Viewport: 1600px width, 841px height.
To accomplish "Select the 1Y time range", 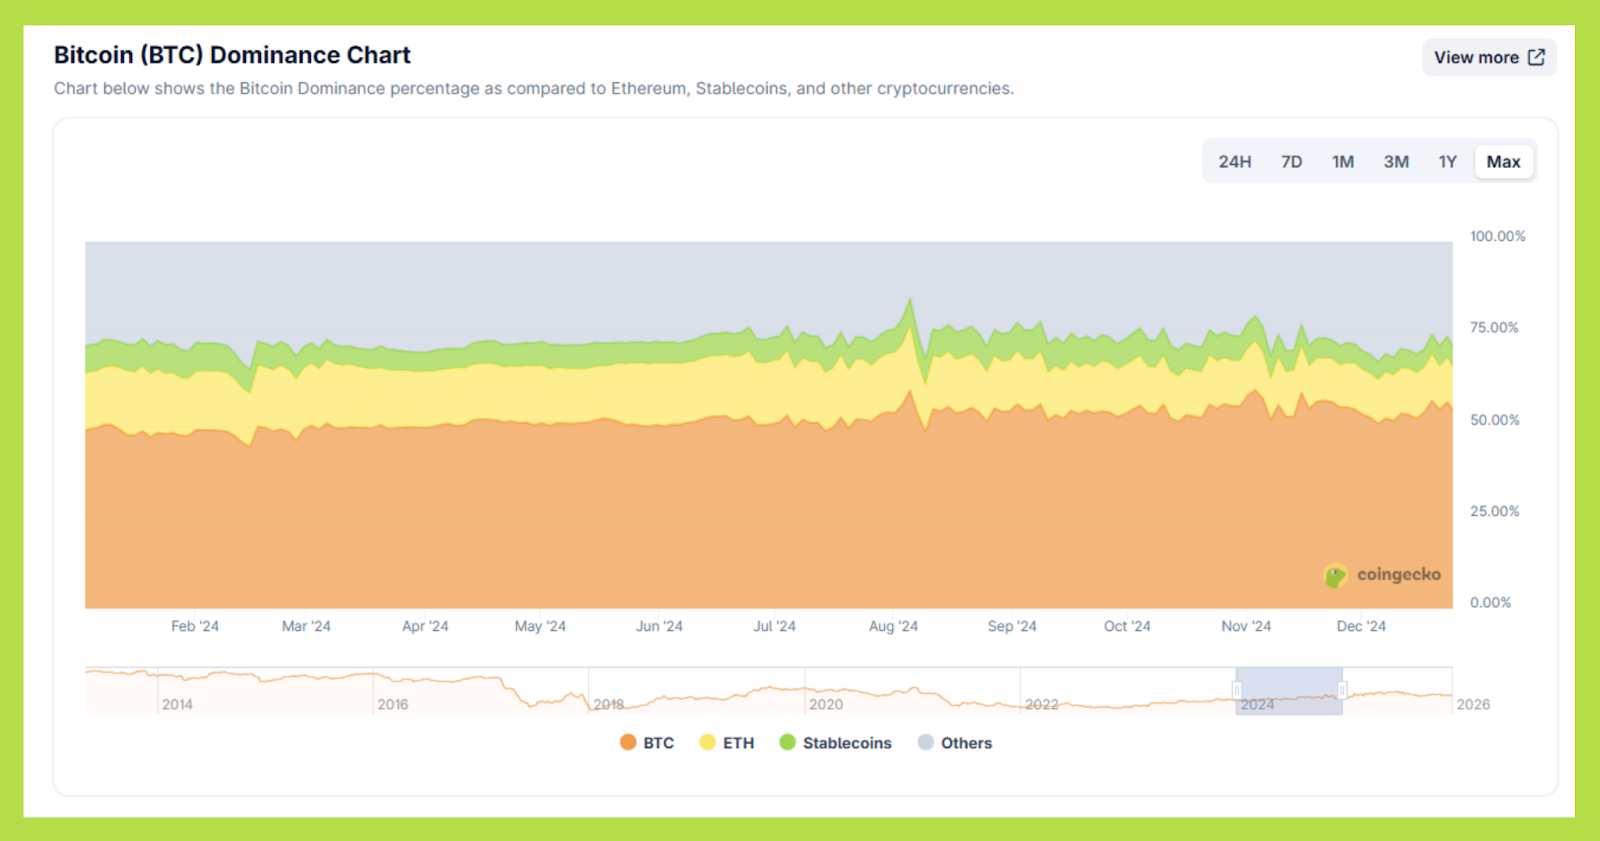I will 1447,162.
